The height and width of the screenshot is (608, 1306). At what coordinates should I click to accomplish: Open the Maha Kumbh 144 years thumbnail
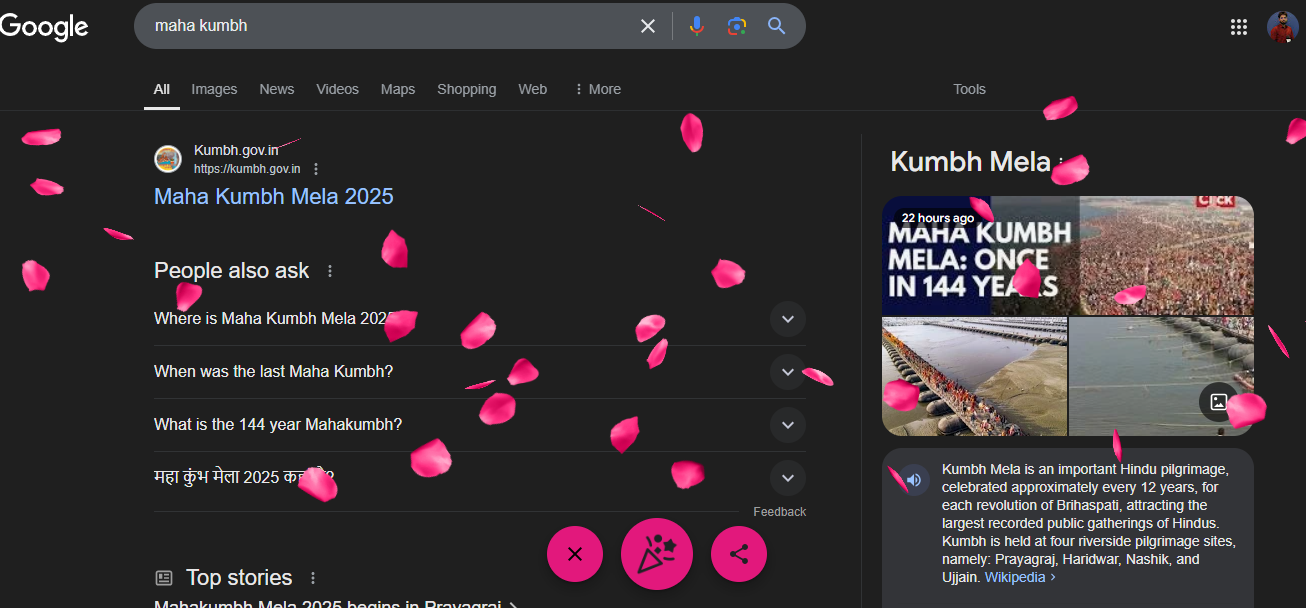(980, 256)
